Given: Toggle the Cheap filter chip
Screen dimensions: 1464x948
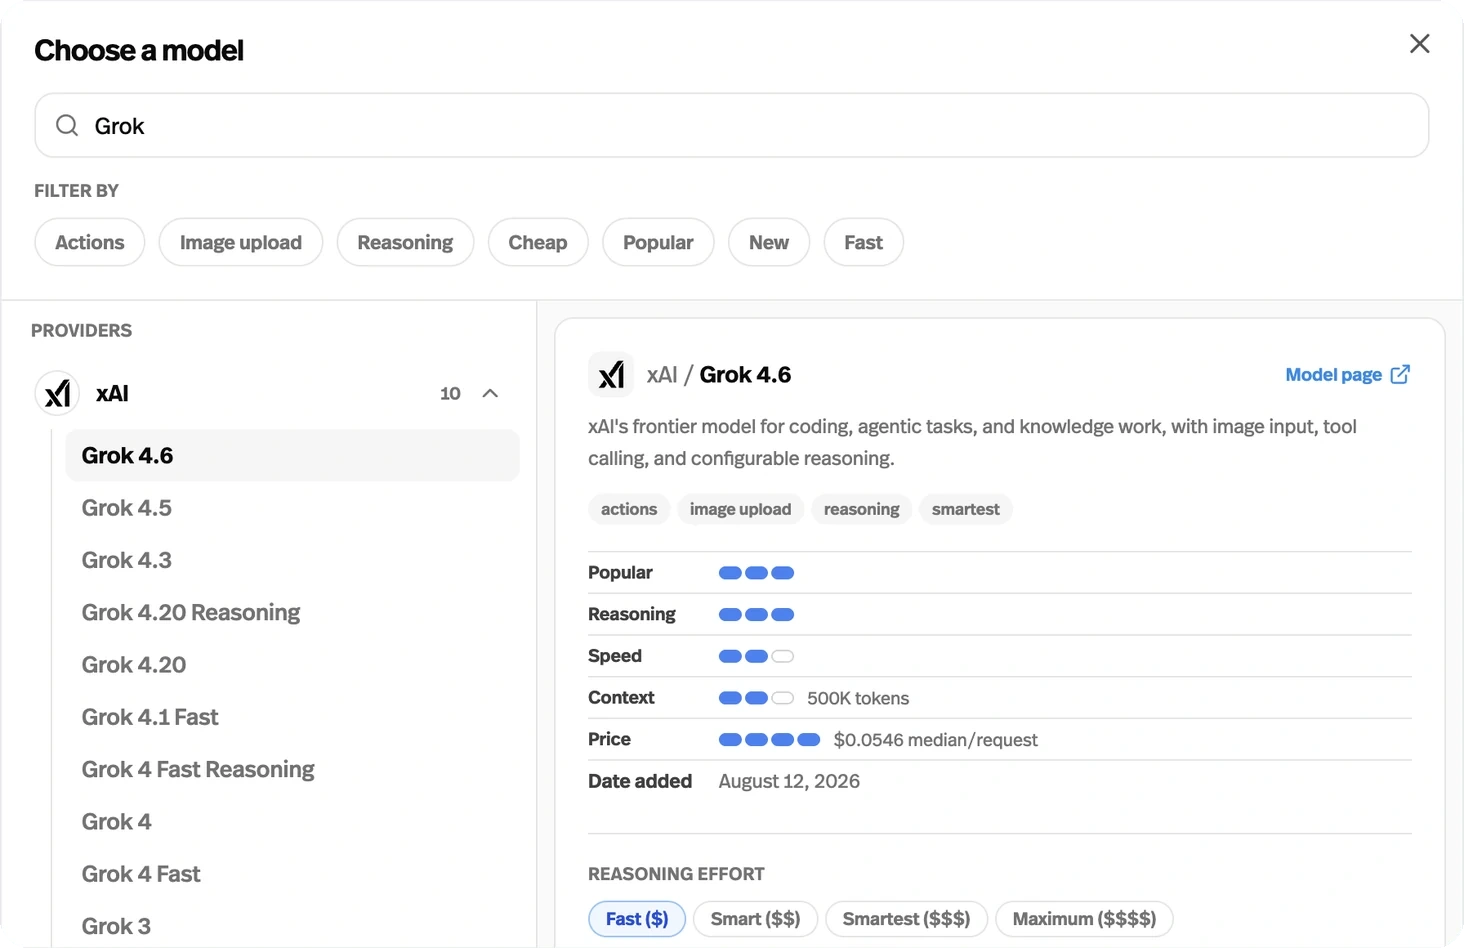Looking at the screenshot, I should (x=538, y=242).
